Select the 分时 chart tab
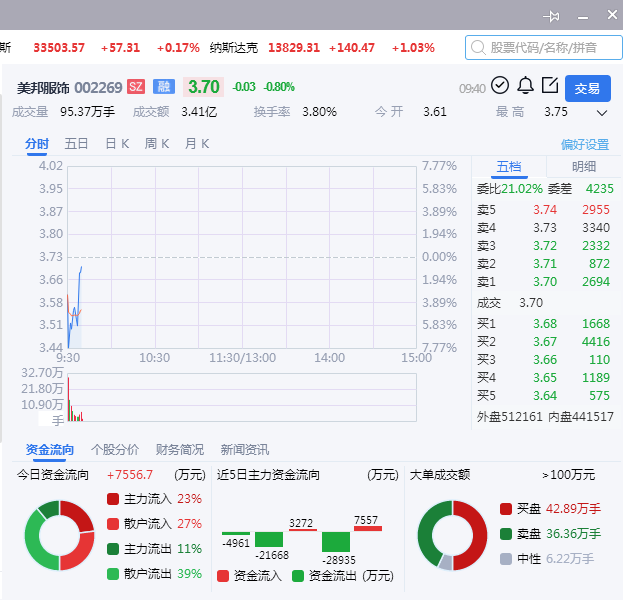Screen dimensions: 623x600 coord(37,144)
